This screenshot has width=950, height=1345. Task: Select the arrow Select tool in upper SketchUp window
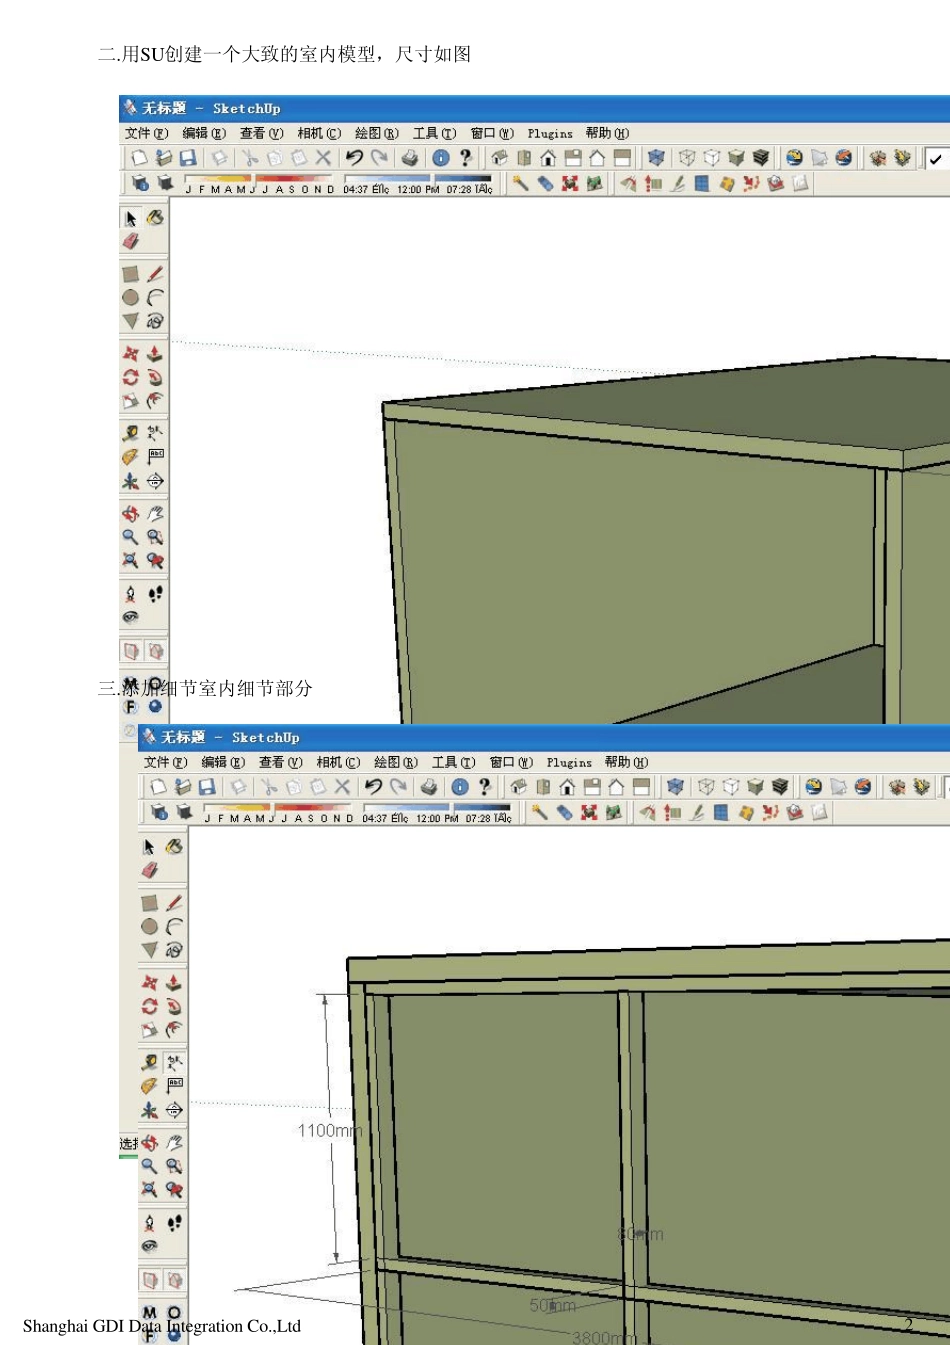[130, 218]
